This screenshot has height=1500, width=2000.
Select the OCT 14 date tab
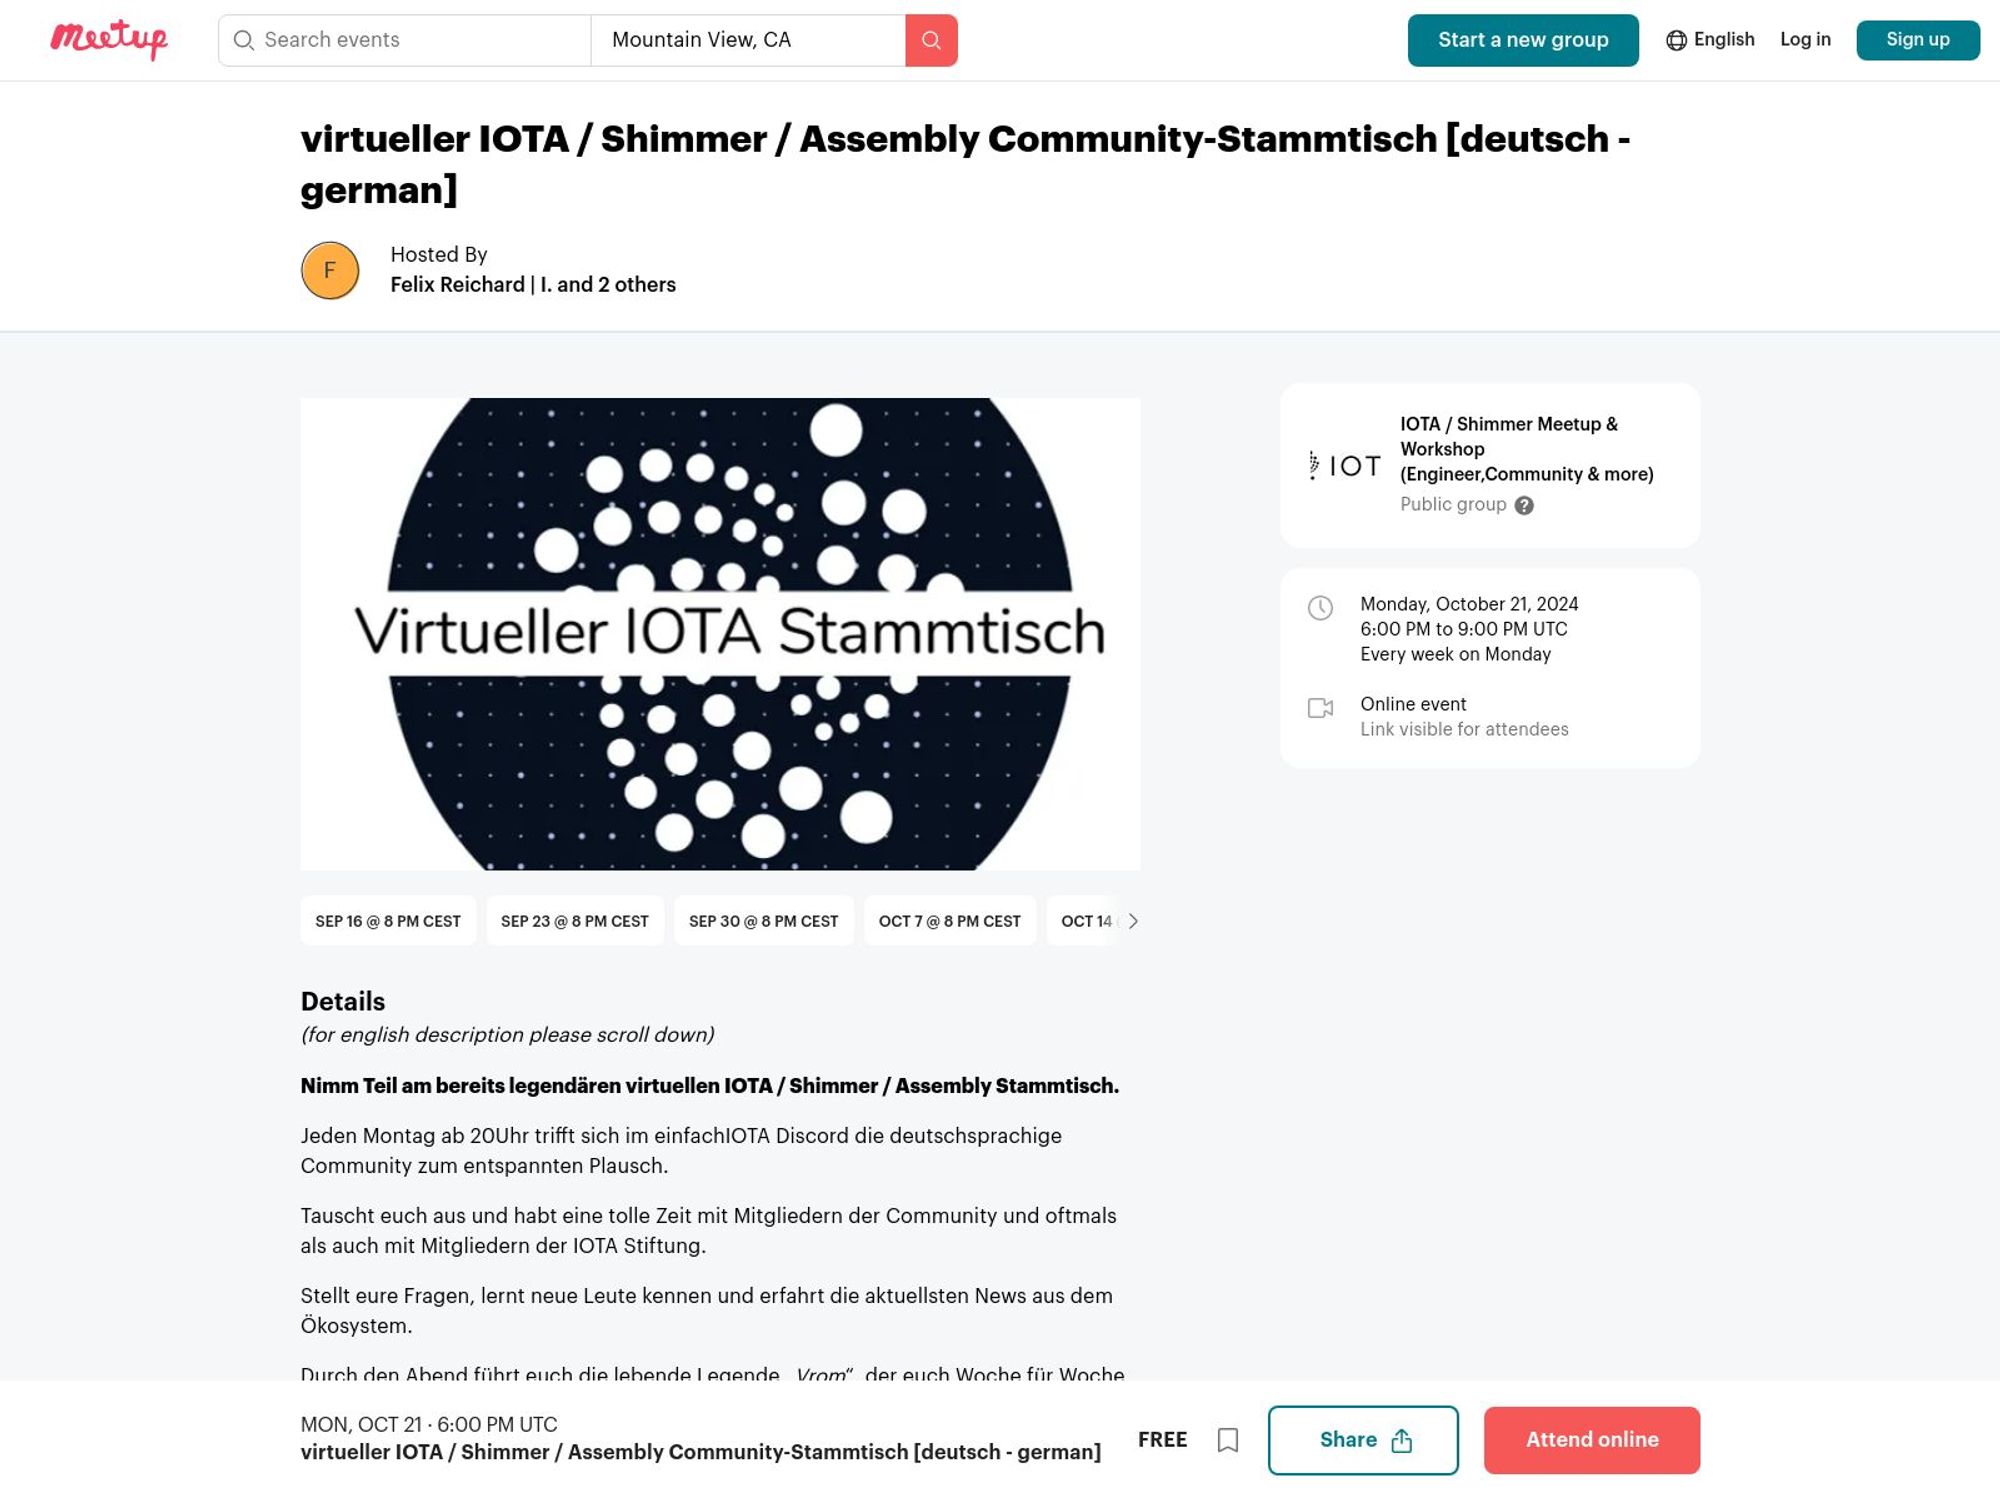pyautogui.click(x=1088, y=922)
